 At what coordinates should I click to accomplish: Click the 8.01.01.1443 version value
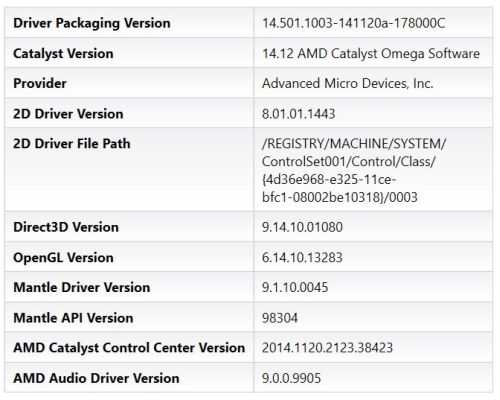click(x=298, y=114)
